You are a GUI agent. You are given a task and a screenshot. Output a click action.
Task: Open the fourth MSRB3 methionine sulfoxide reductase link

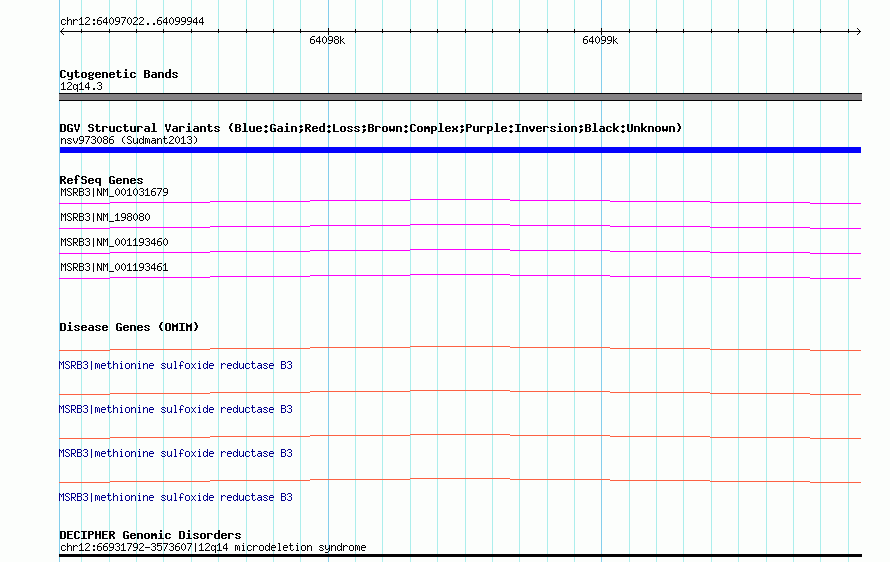coord(175,497)
